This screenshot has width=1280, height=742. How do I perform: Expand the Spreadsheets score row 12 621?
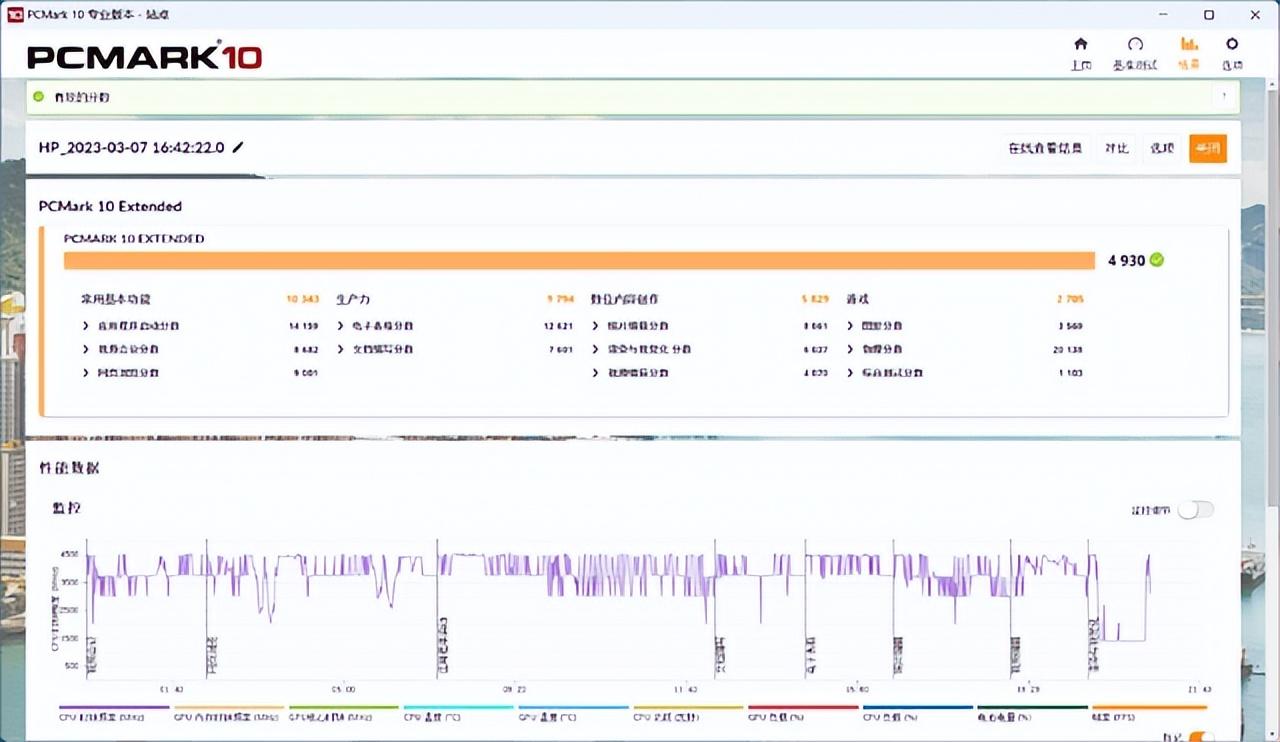tap(455, 326)
